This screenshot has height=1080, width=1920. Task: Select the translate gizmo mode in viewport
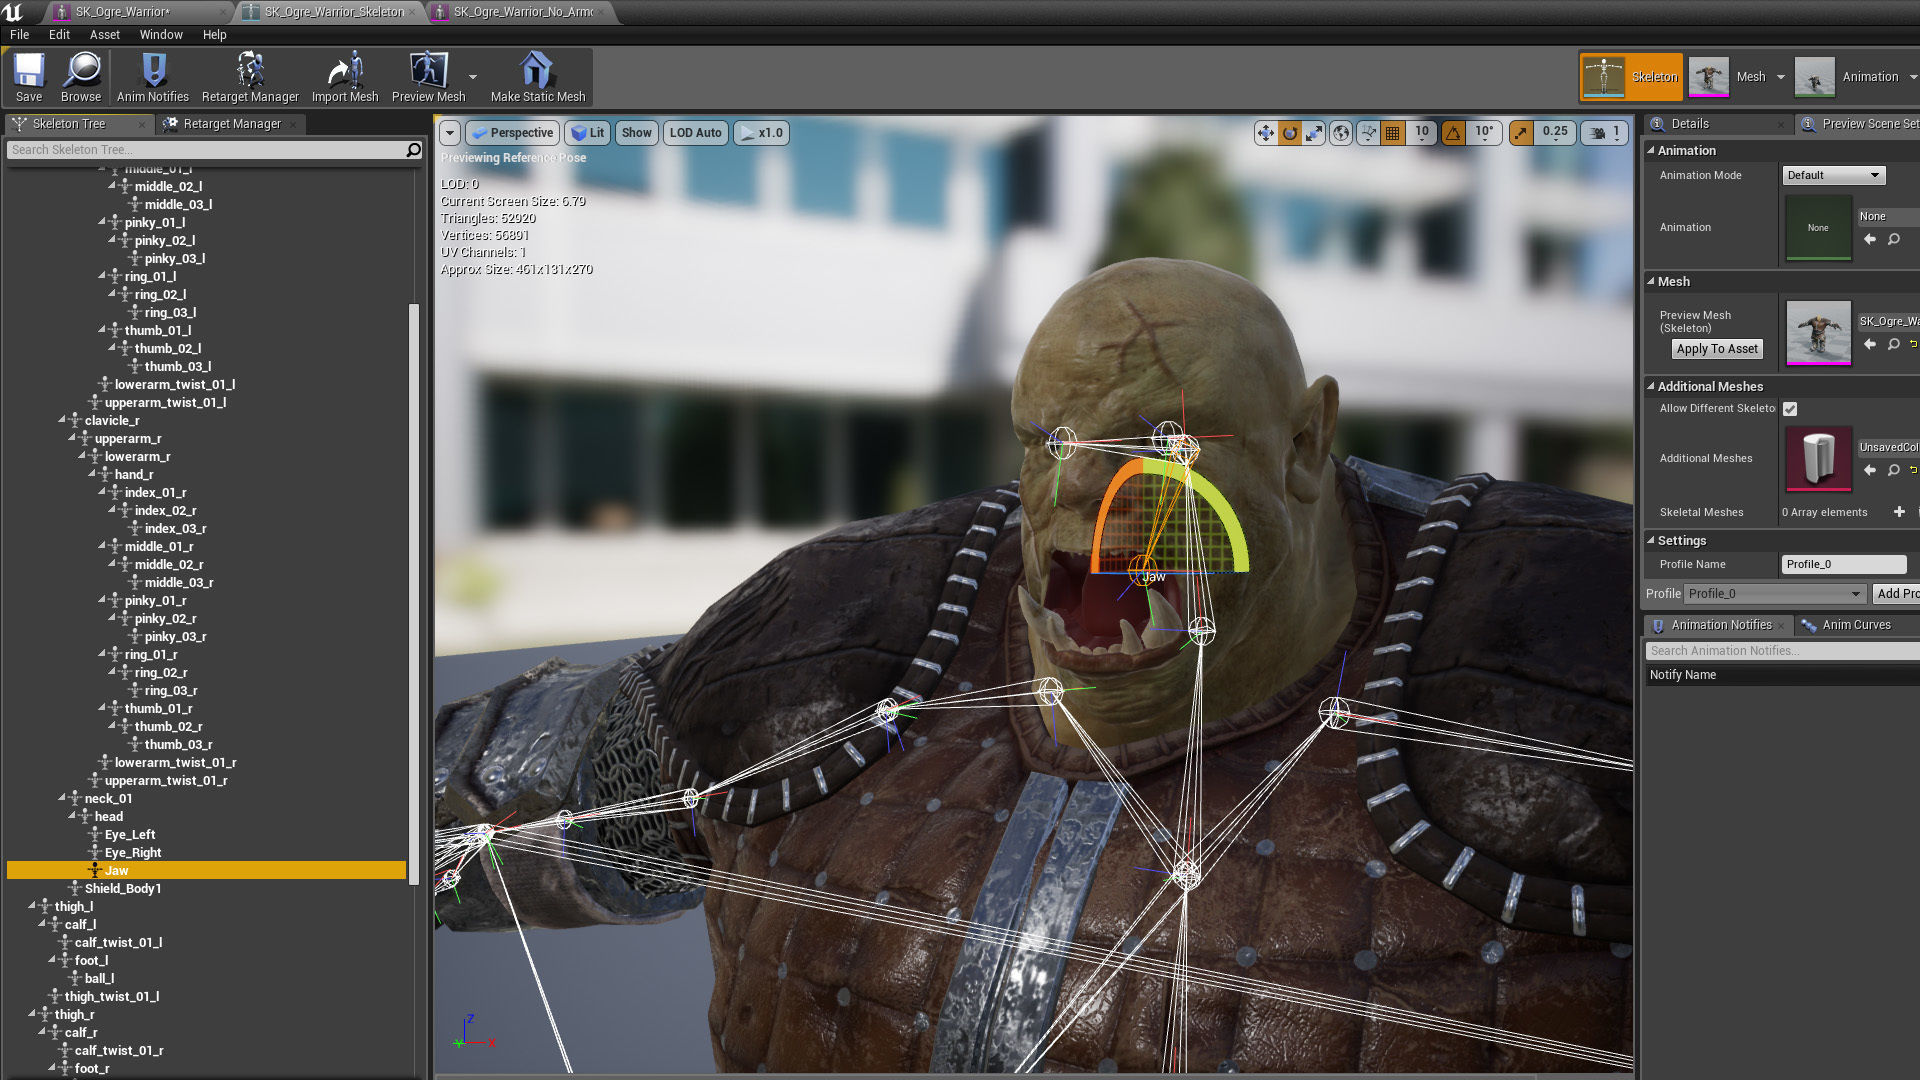click(1266, 133)
